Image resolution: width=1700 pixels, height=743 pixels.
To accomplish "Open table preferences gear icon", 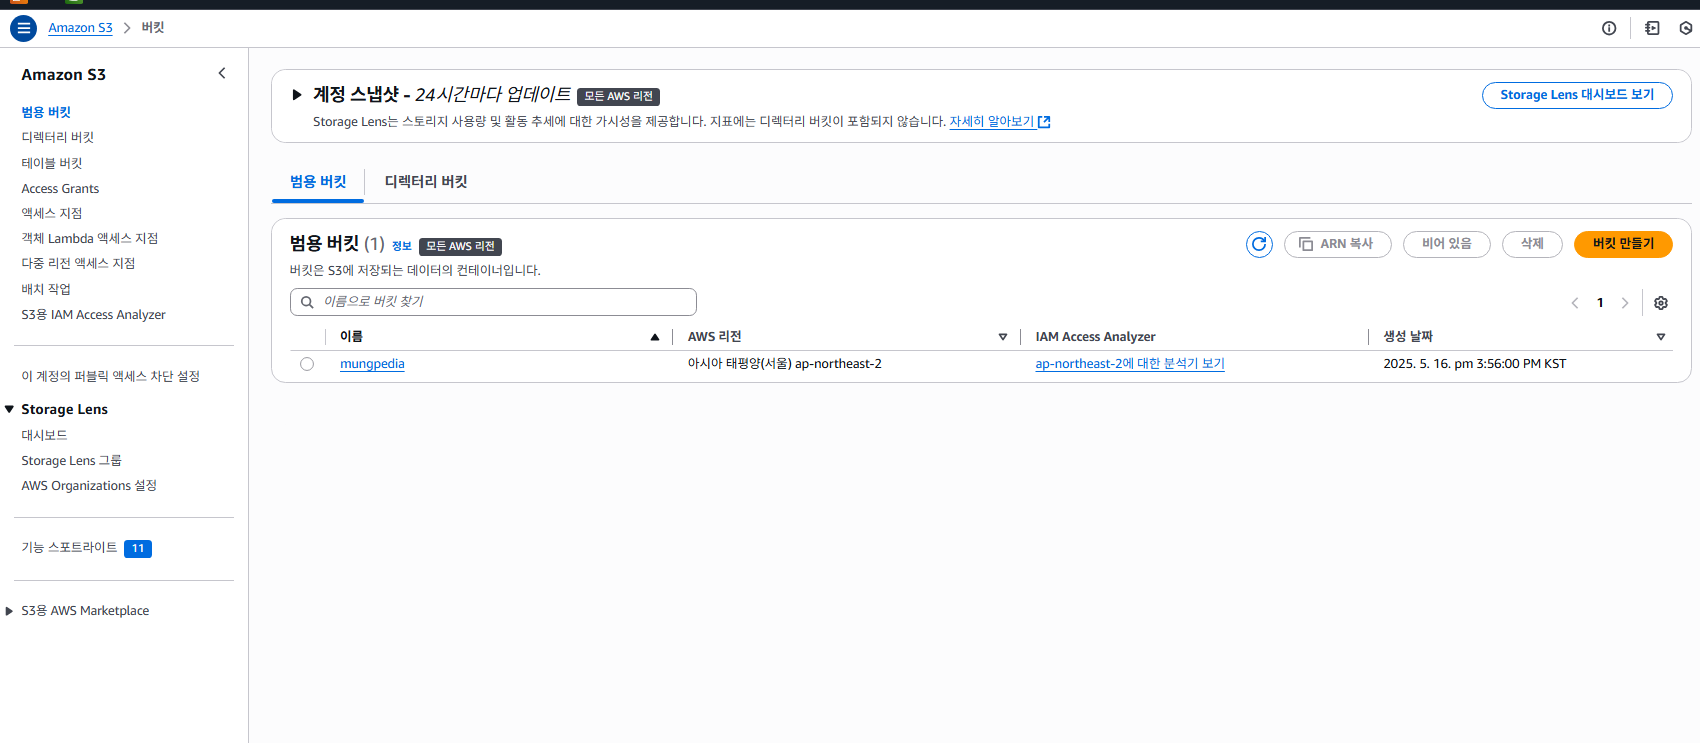I will 1661,303.
